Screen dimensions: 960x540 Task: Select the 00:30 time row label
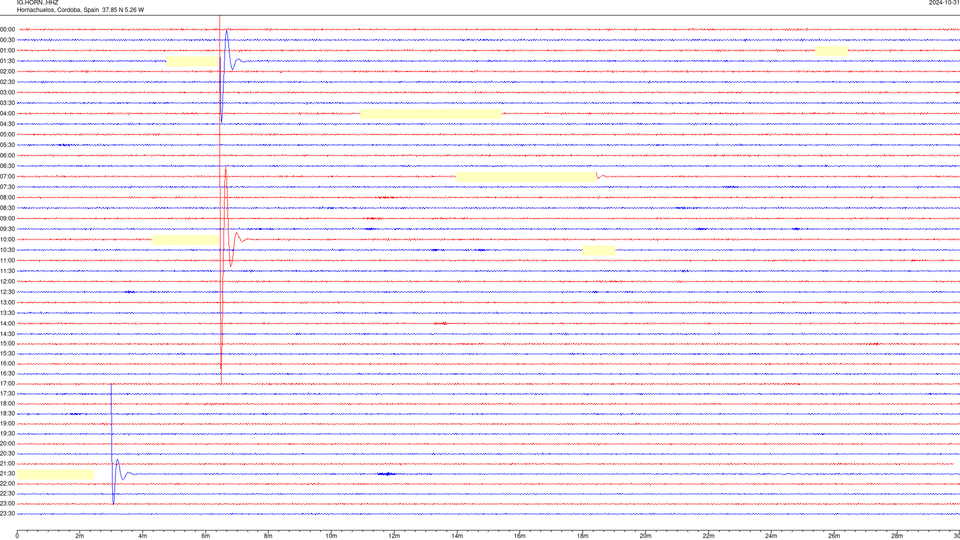coord(7,40)
